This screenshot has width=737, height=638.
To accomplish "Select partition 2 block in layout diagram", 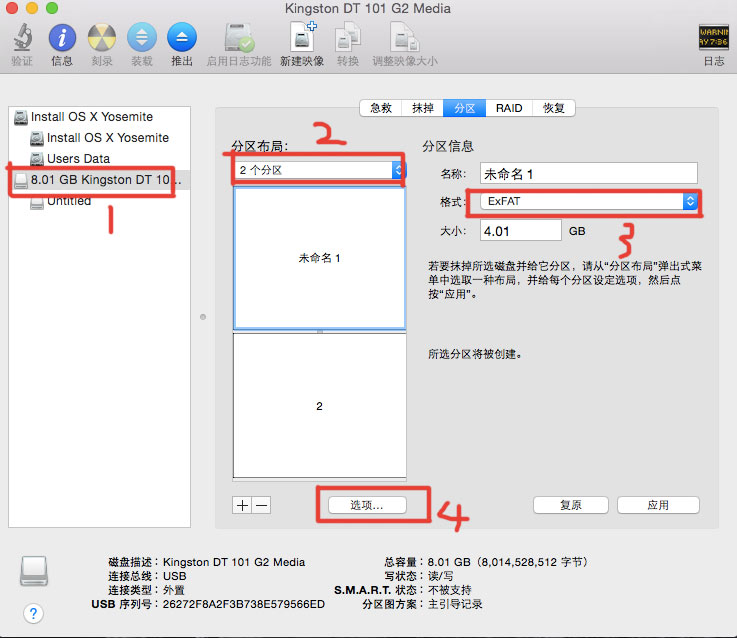I will point(319,406).
